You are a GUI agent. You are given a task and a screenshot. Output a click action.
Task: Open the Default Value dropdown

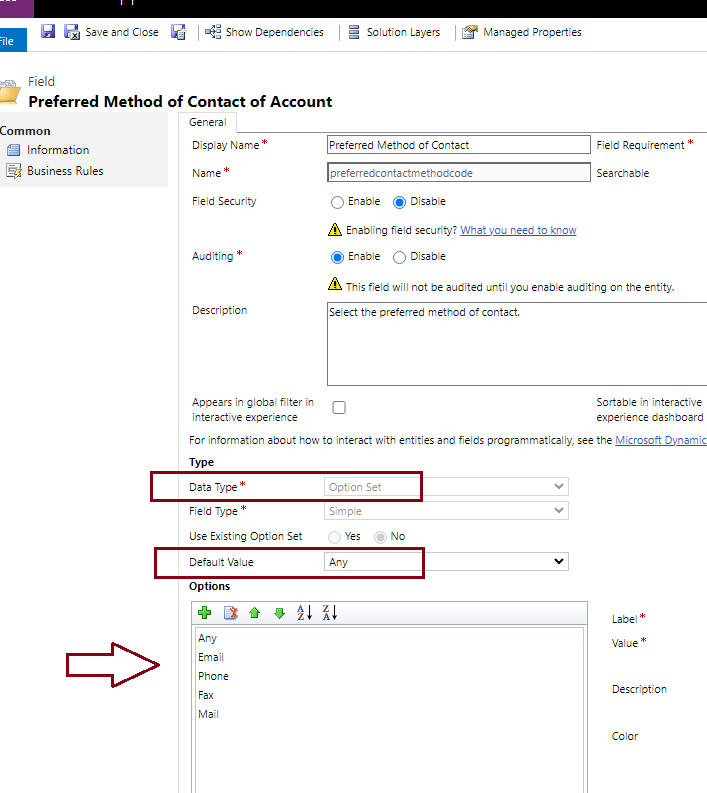(446, 561)
